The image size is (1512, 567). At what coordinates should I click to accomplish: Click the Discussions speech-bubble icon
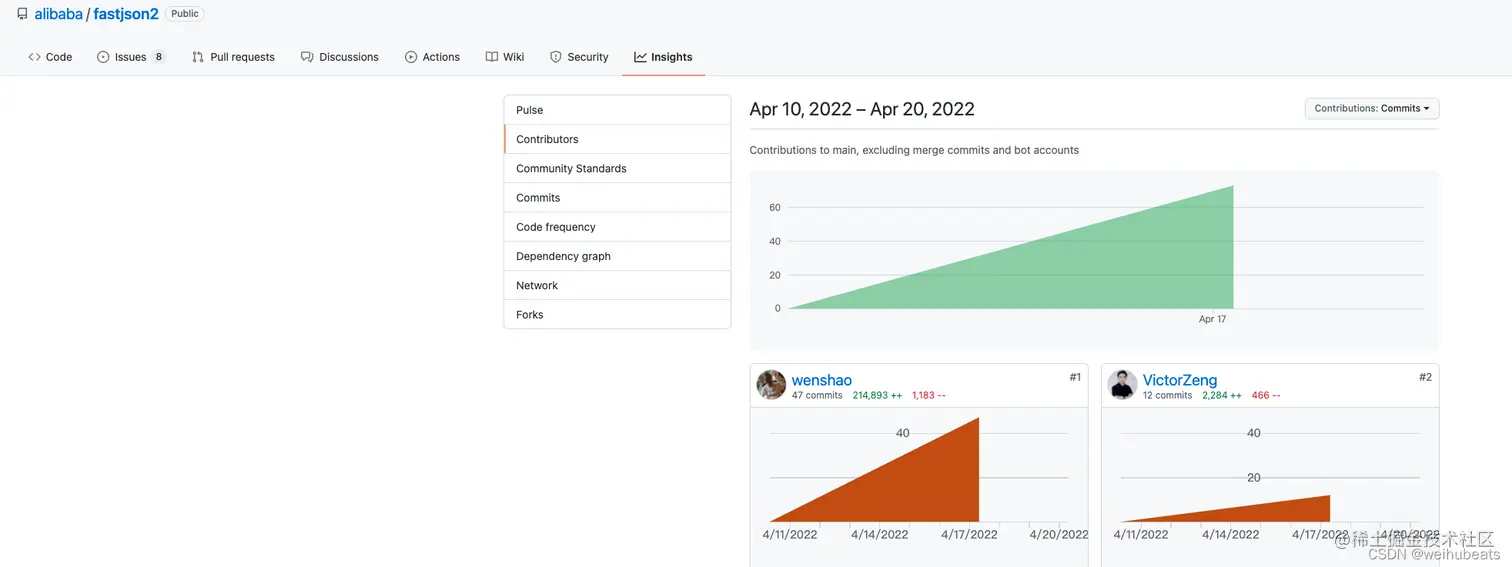pos(307,57)
